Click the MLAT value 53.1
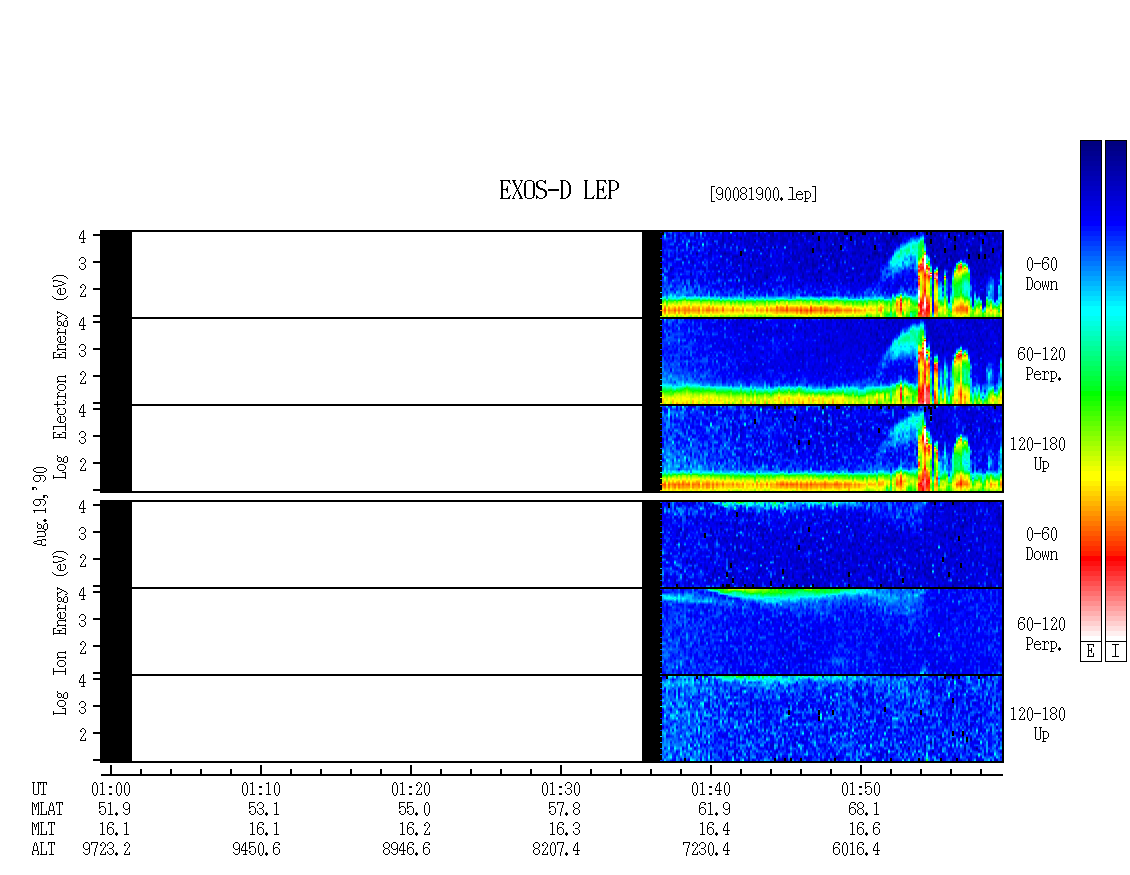Viewport: 1130px width, 875px height. pos(264,809)
